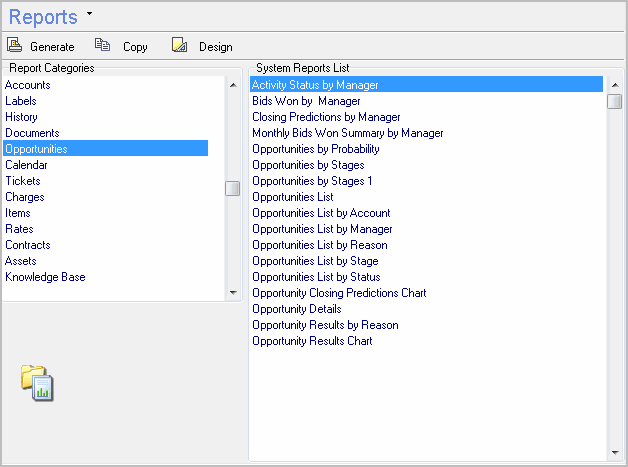The image size is (628, 467).
Task: Choose Knowledge Base category
Action: click(45, 277)
